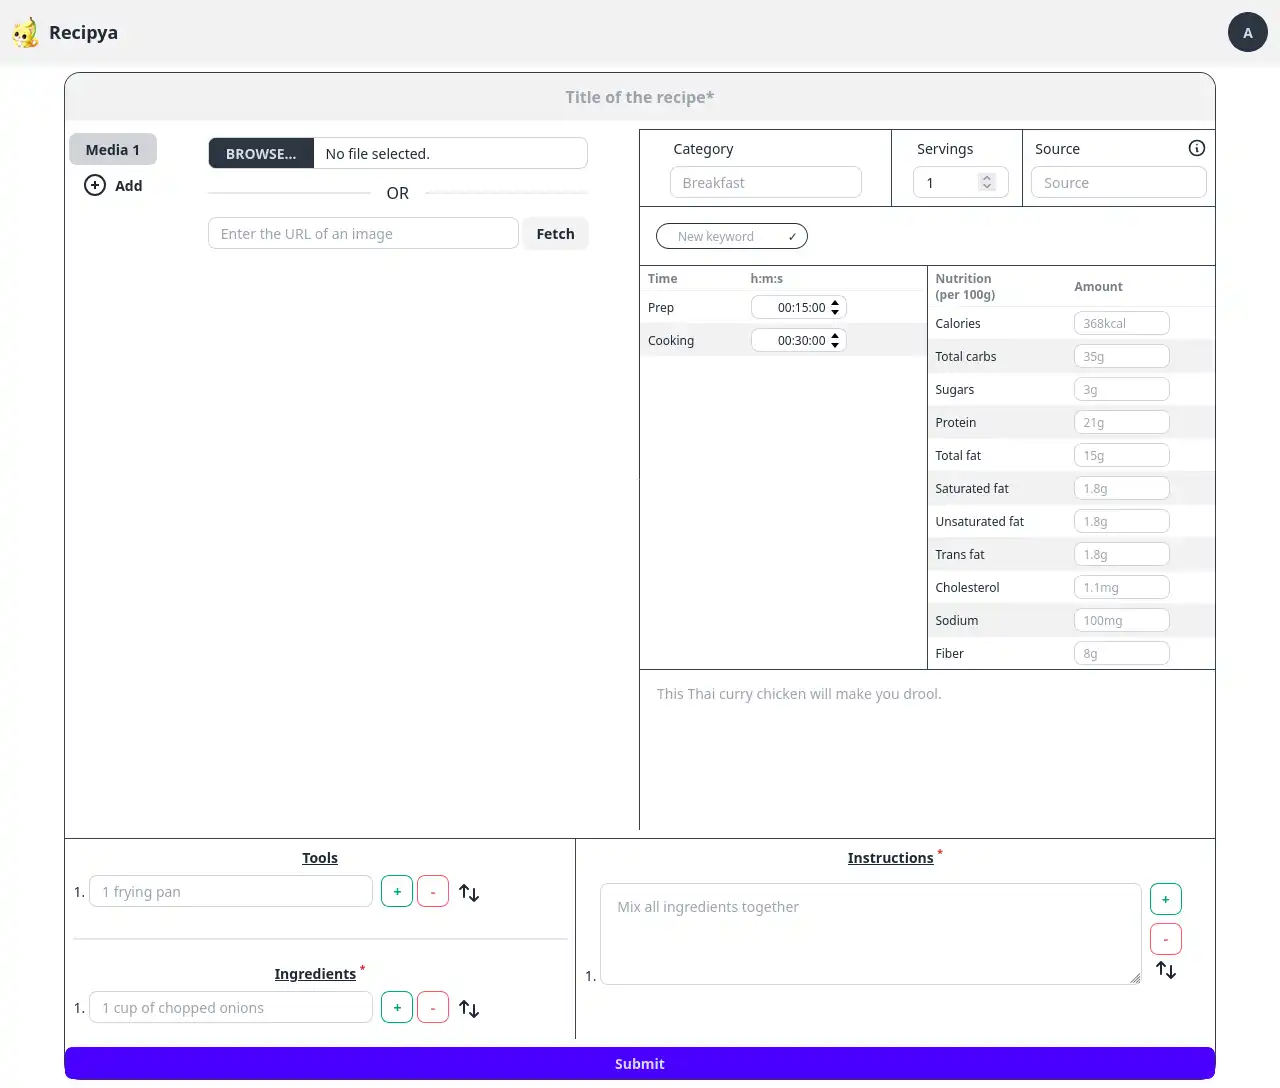Remove the instruction step
The width and height of the screenshot is (1280, 1088).
[1165, 940]
